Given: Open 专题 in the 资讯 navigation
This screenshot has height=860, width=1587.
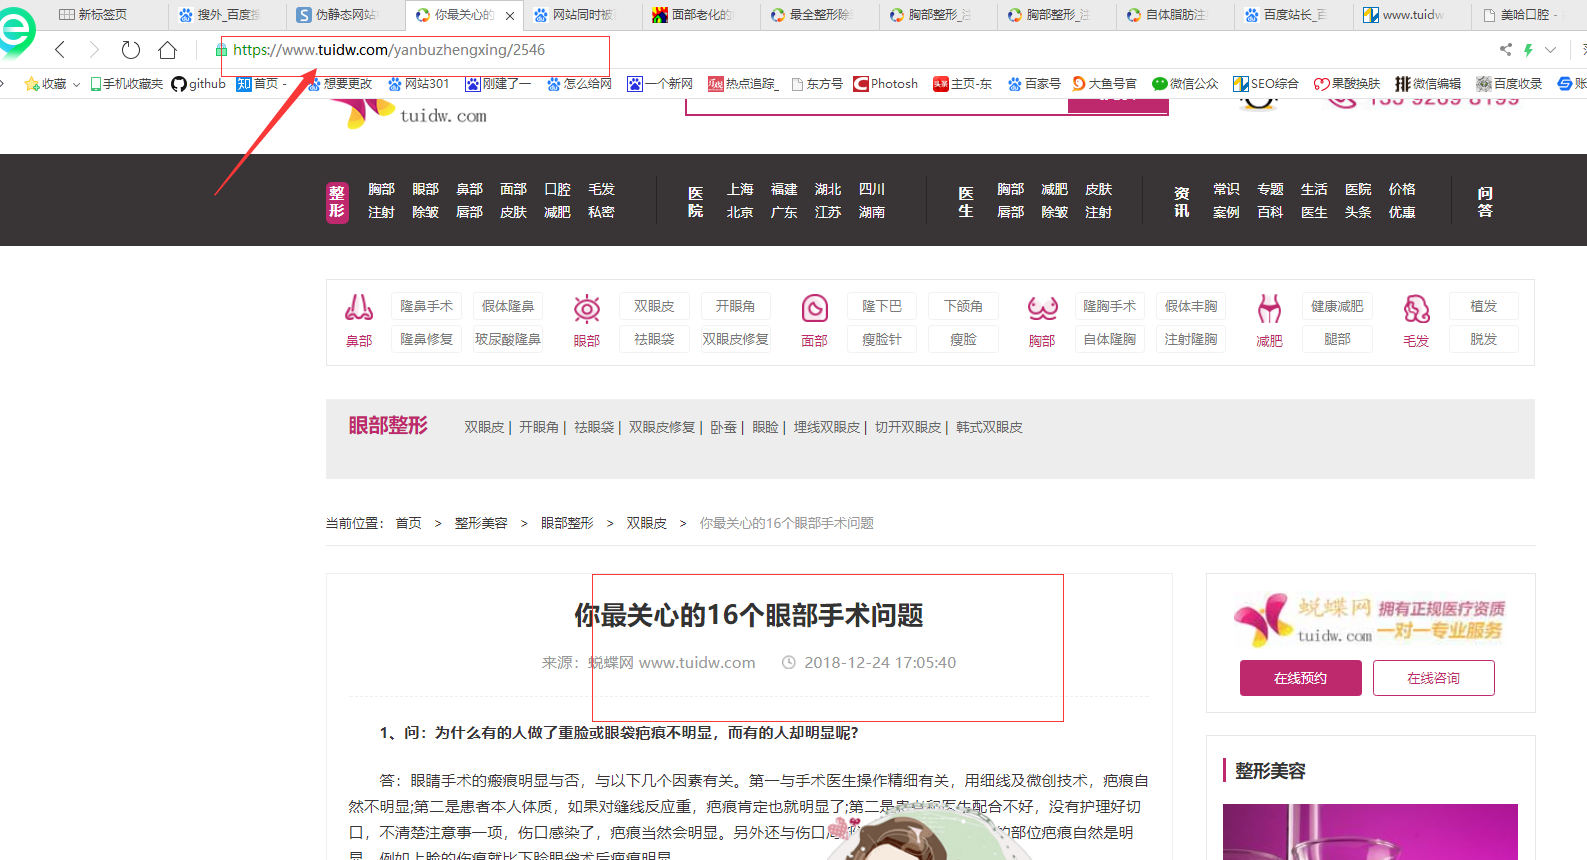Looking at the screenshot, I should coord(1270,189).
